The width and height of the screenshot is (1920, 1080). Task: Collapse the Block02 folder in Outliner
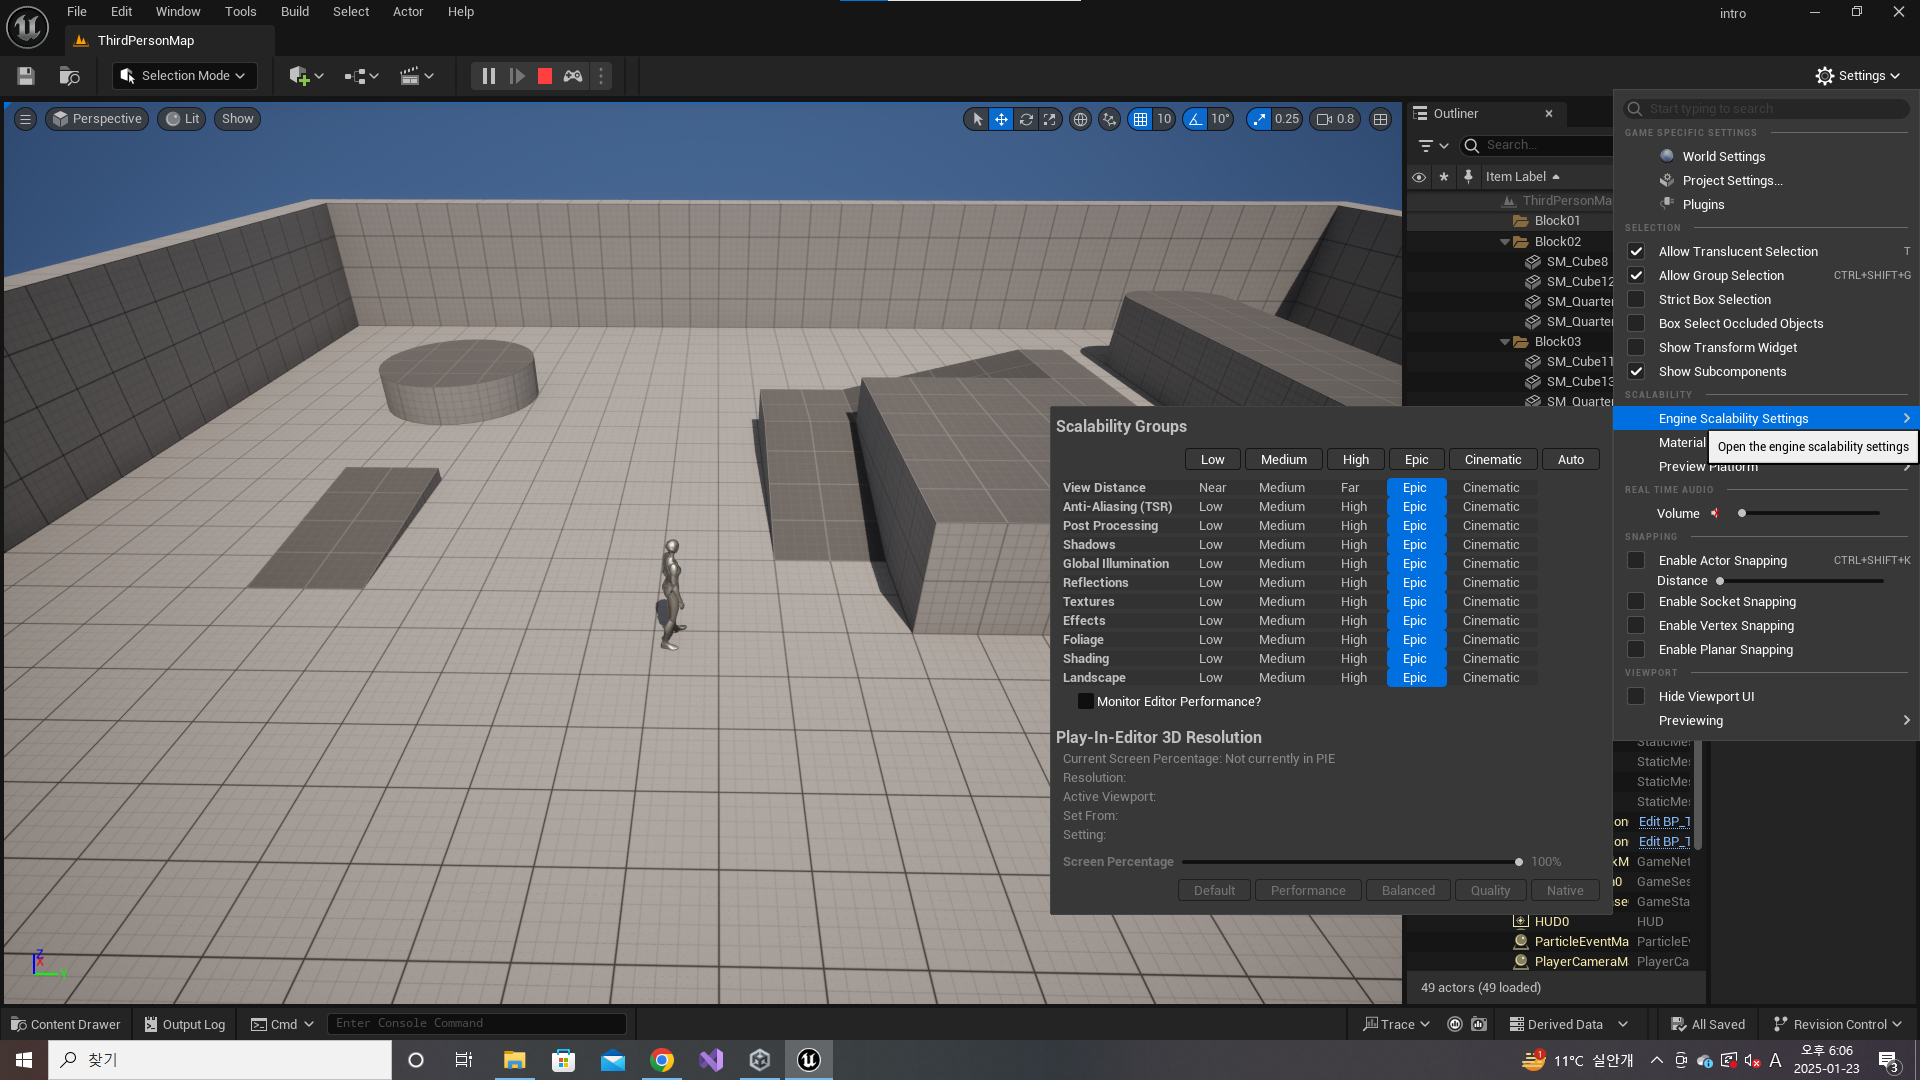[1504, 242]
